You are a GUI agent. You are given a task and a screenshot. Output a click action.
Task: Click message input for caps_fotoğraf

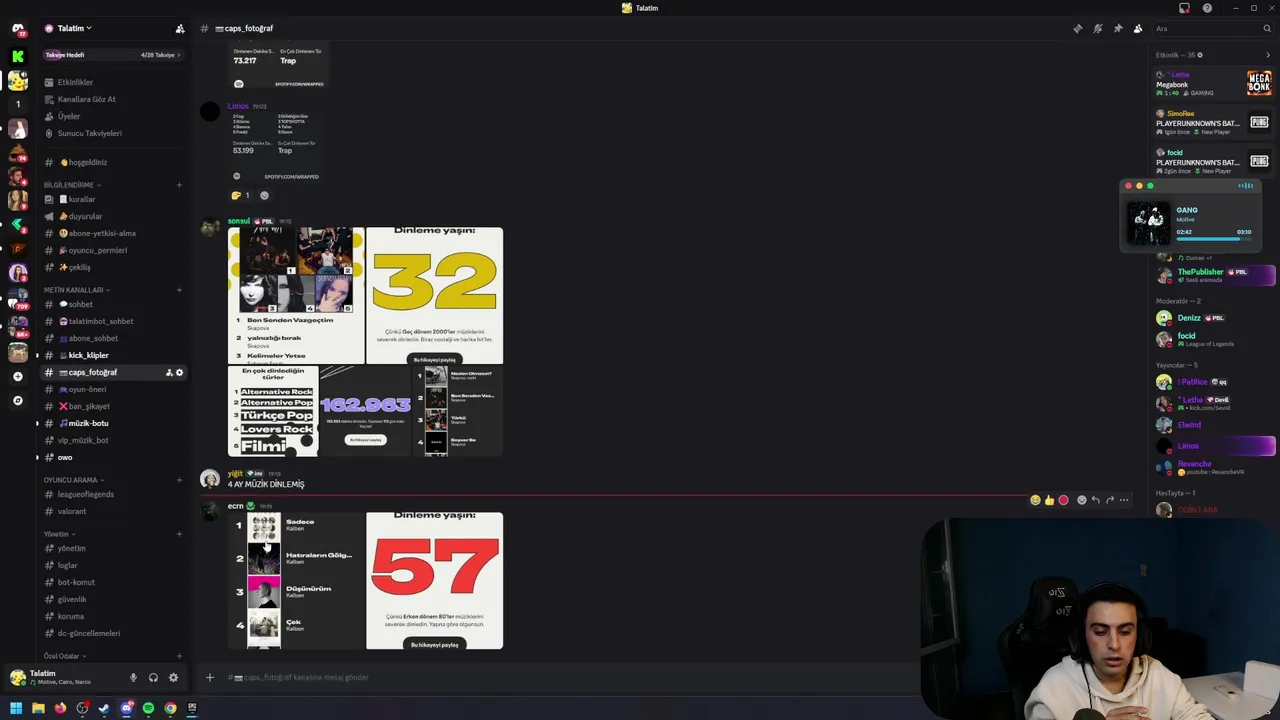(x=570, y=677)
